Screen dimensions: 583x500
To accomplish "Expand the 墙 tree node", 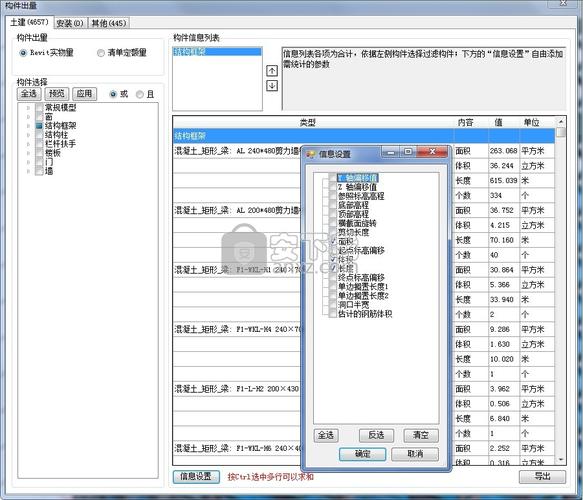I will pyautogui.click(x=28, y=171).
